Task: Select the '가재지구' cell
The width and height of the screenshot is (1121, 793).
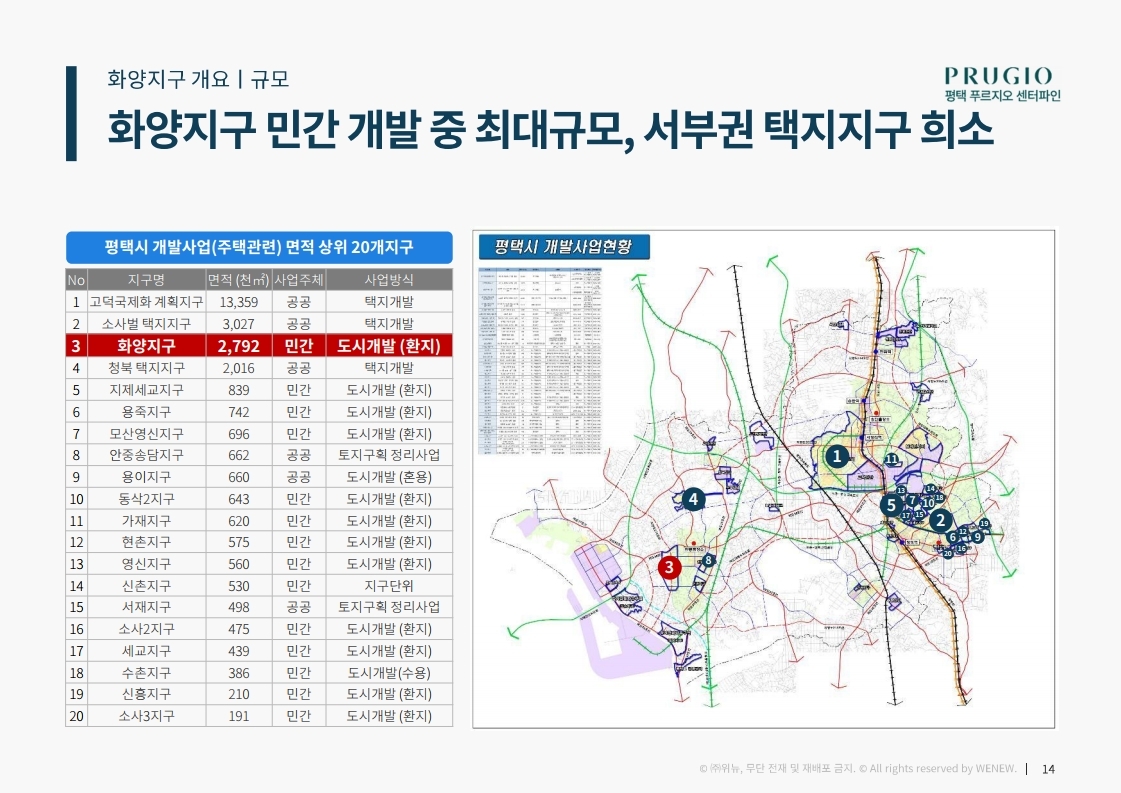Action: (x=147, y=521)
